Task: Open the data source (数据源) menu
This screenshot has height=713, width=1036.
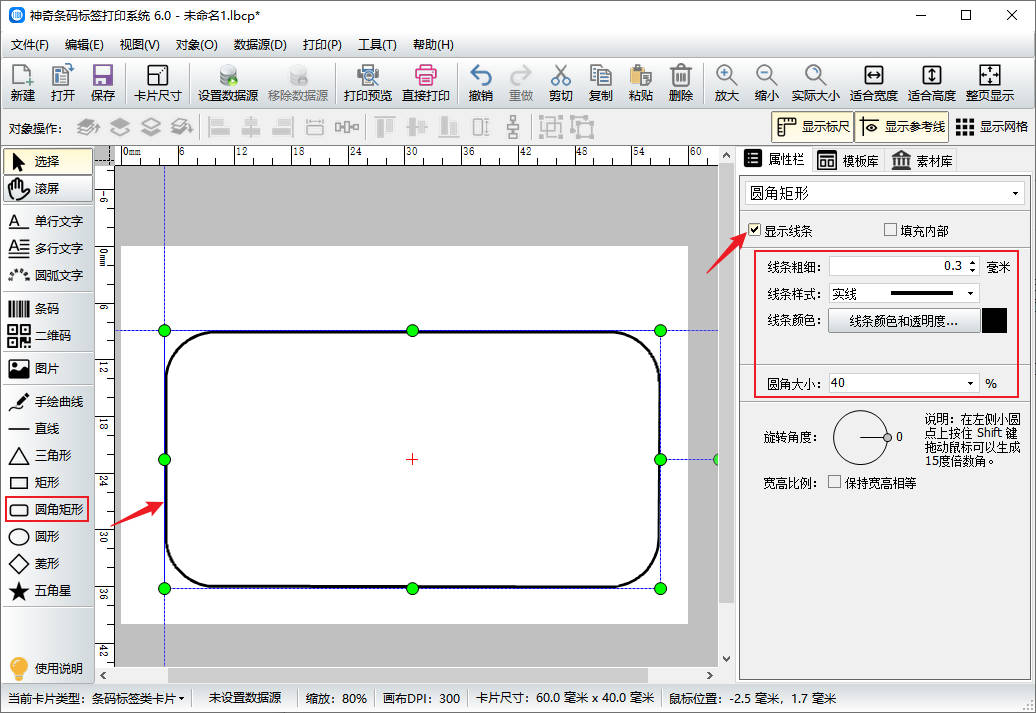Action: pos(260,45)
